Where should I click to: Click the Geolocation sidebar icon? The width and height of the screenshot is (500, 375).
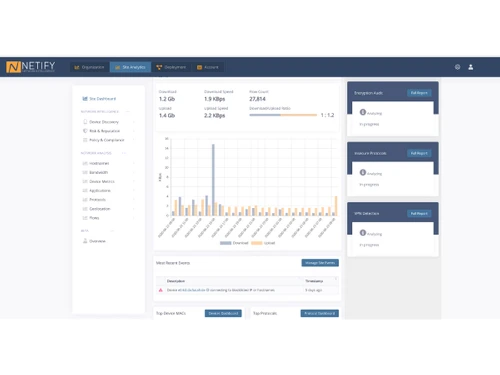(85, 209)
